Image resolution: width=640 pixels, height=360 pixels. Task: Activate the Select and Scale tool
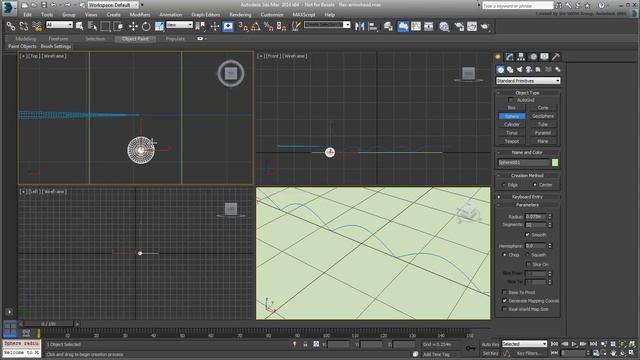[x=159, y=26]
